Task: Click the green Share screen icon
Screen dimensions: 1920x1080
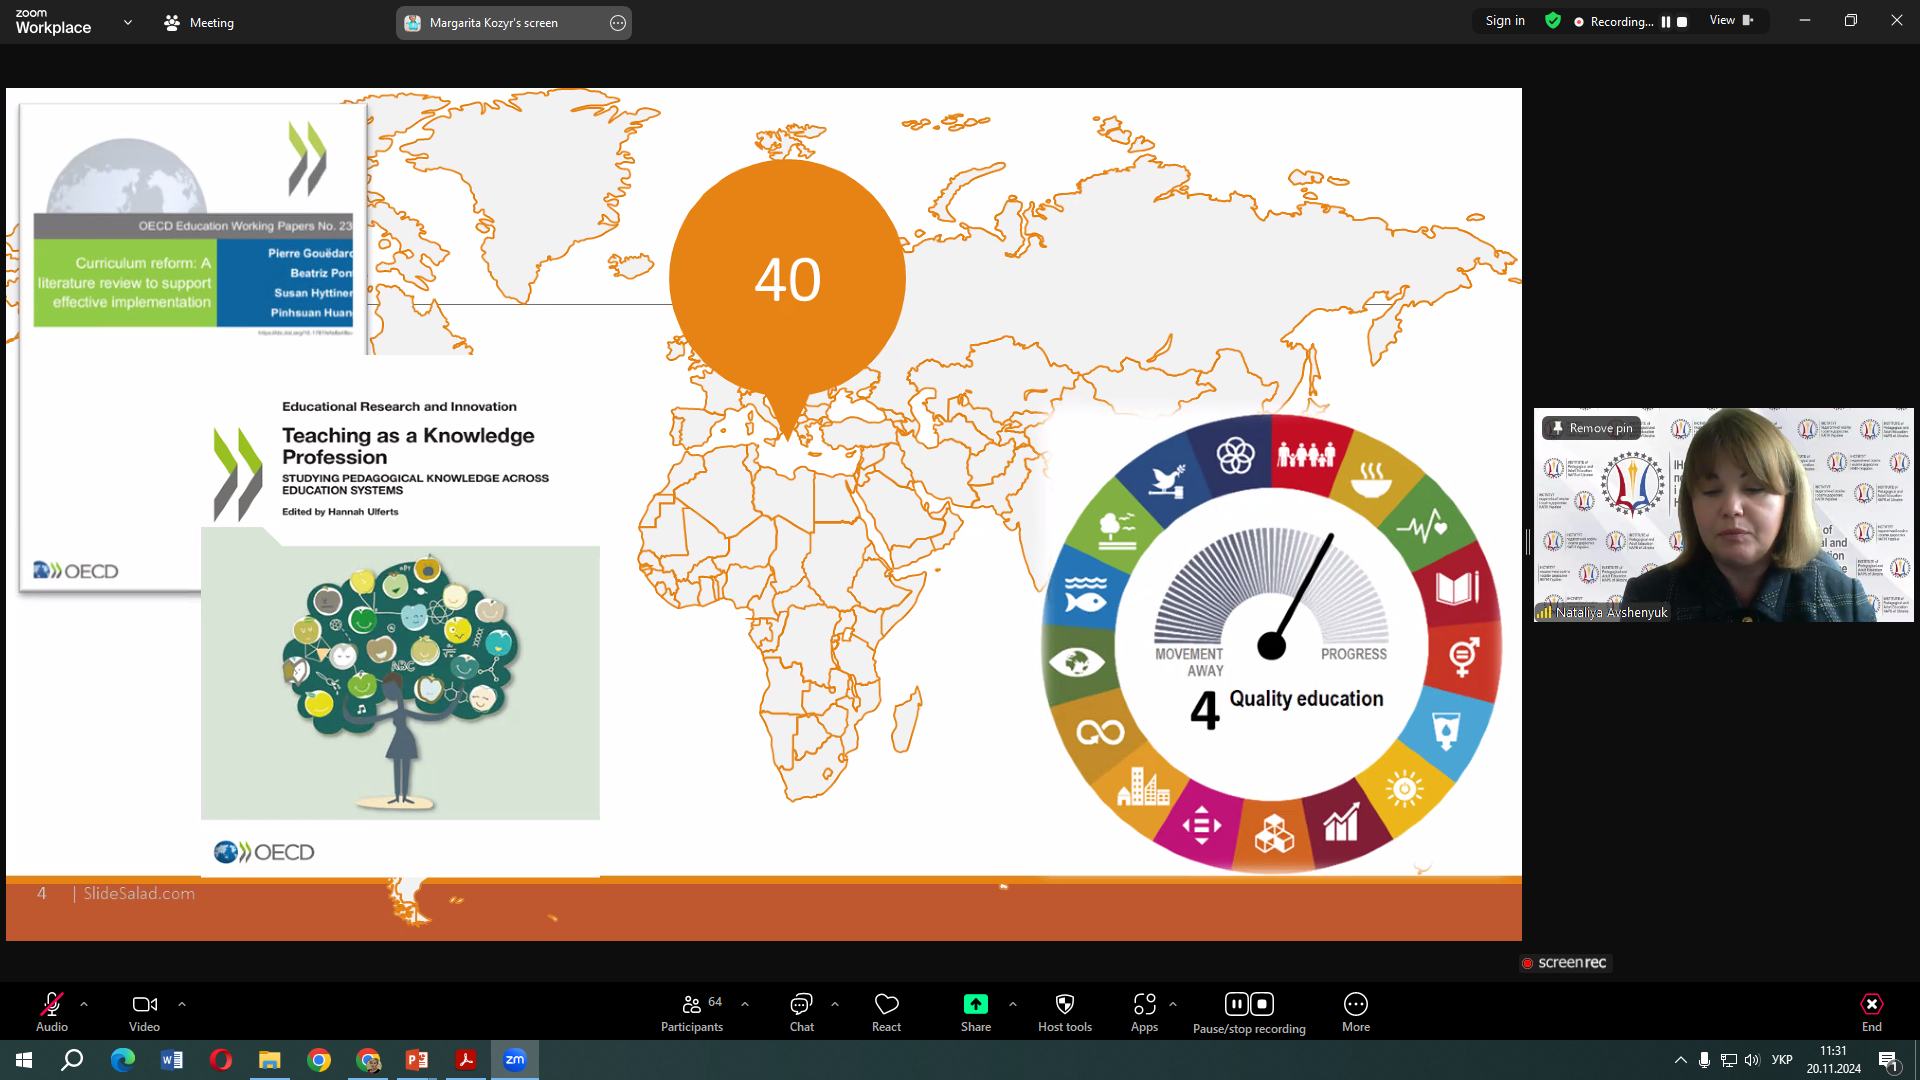Action: [975, 1004]
